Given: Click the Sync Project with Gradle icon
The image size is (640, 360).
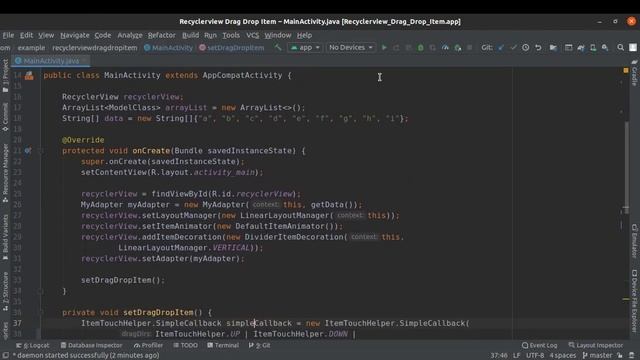Looking at the screenshot, I should 581,48.
